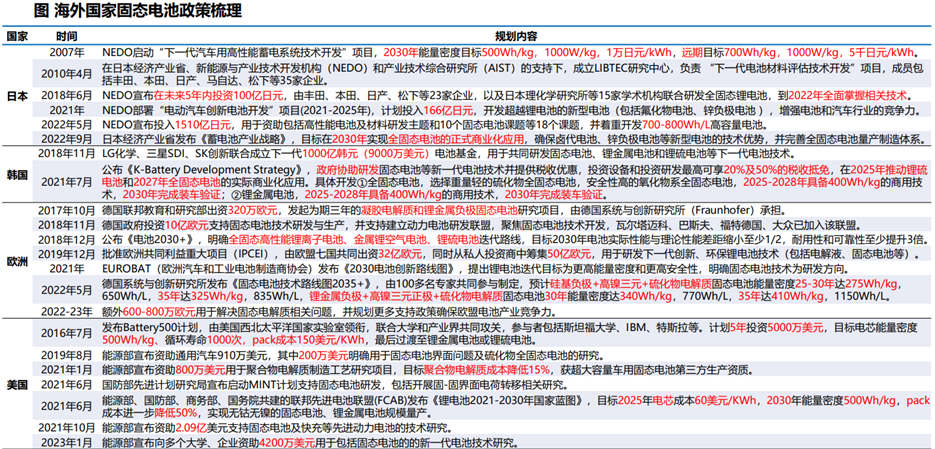The width and height of the screenshot is (935, 449).
Task: Click the '2021年1月' date cell
Action: (67, 370)
